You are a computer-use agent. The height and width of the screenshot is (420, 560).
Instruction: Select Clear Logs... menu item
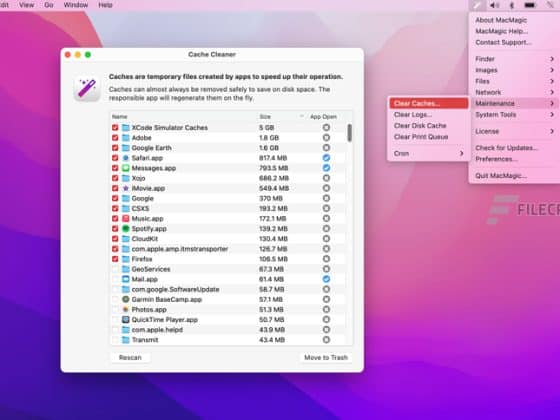coord(428,115)
